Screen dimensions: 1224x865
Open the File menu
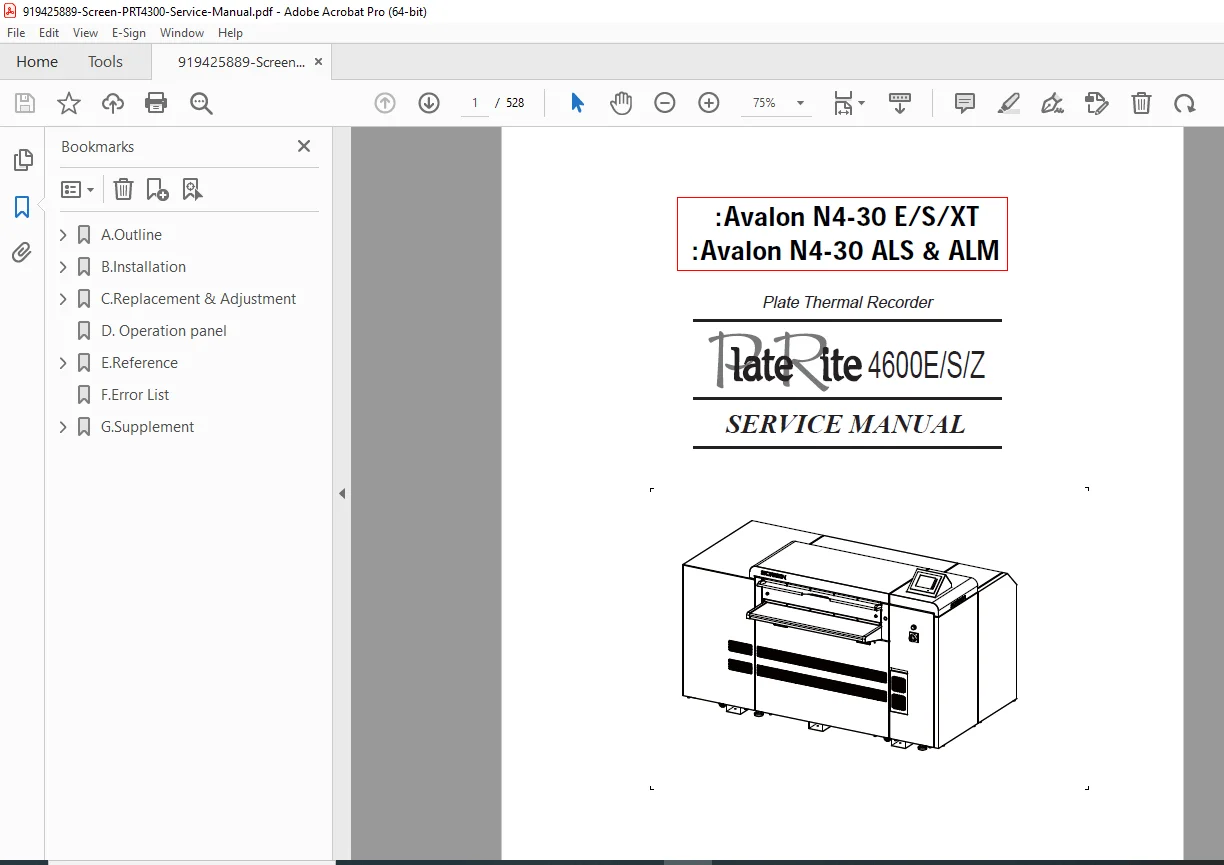(x=16, y=33)
